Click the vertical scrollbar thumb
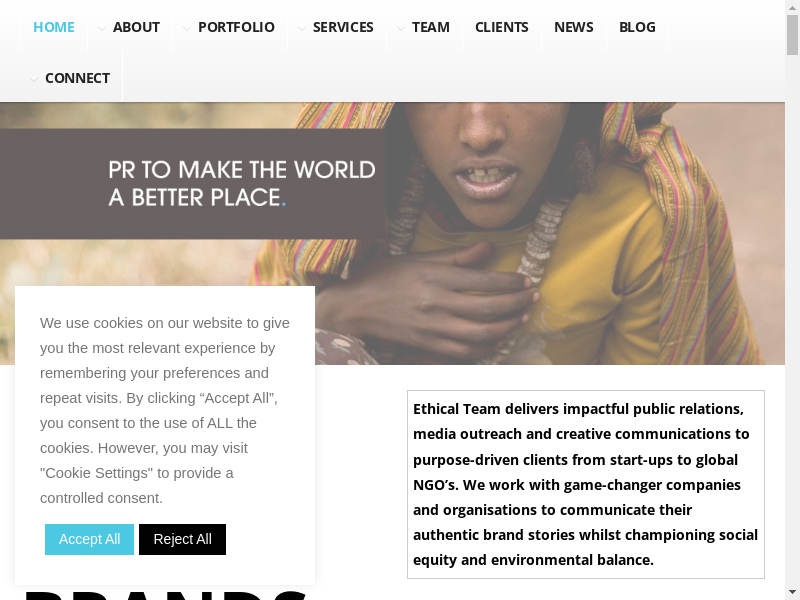800x600 pixels. point(792,35)
